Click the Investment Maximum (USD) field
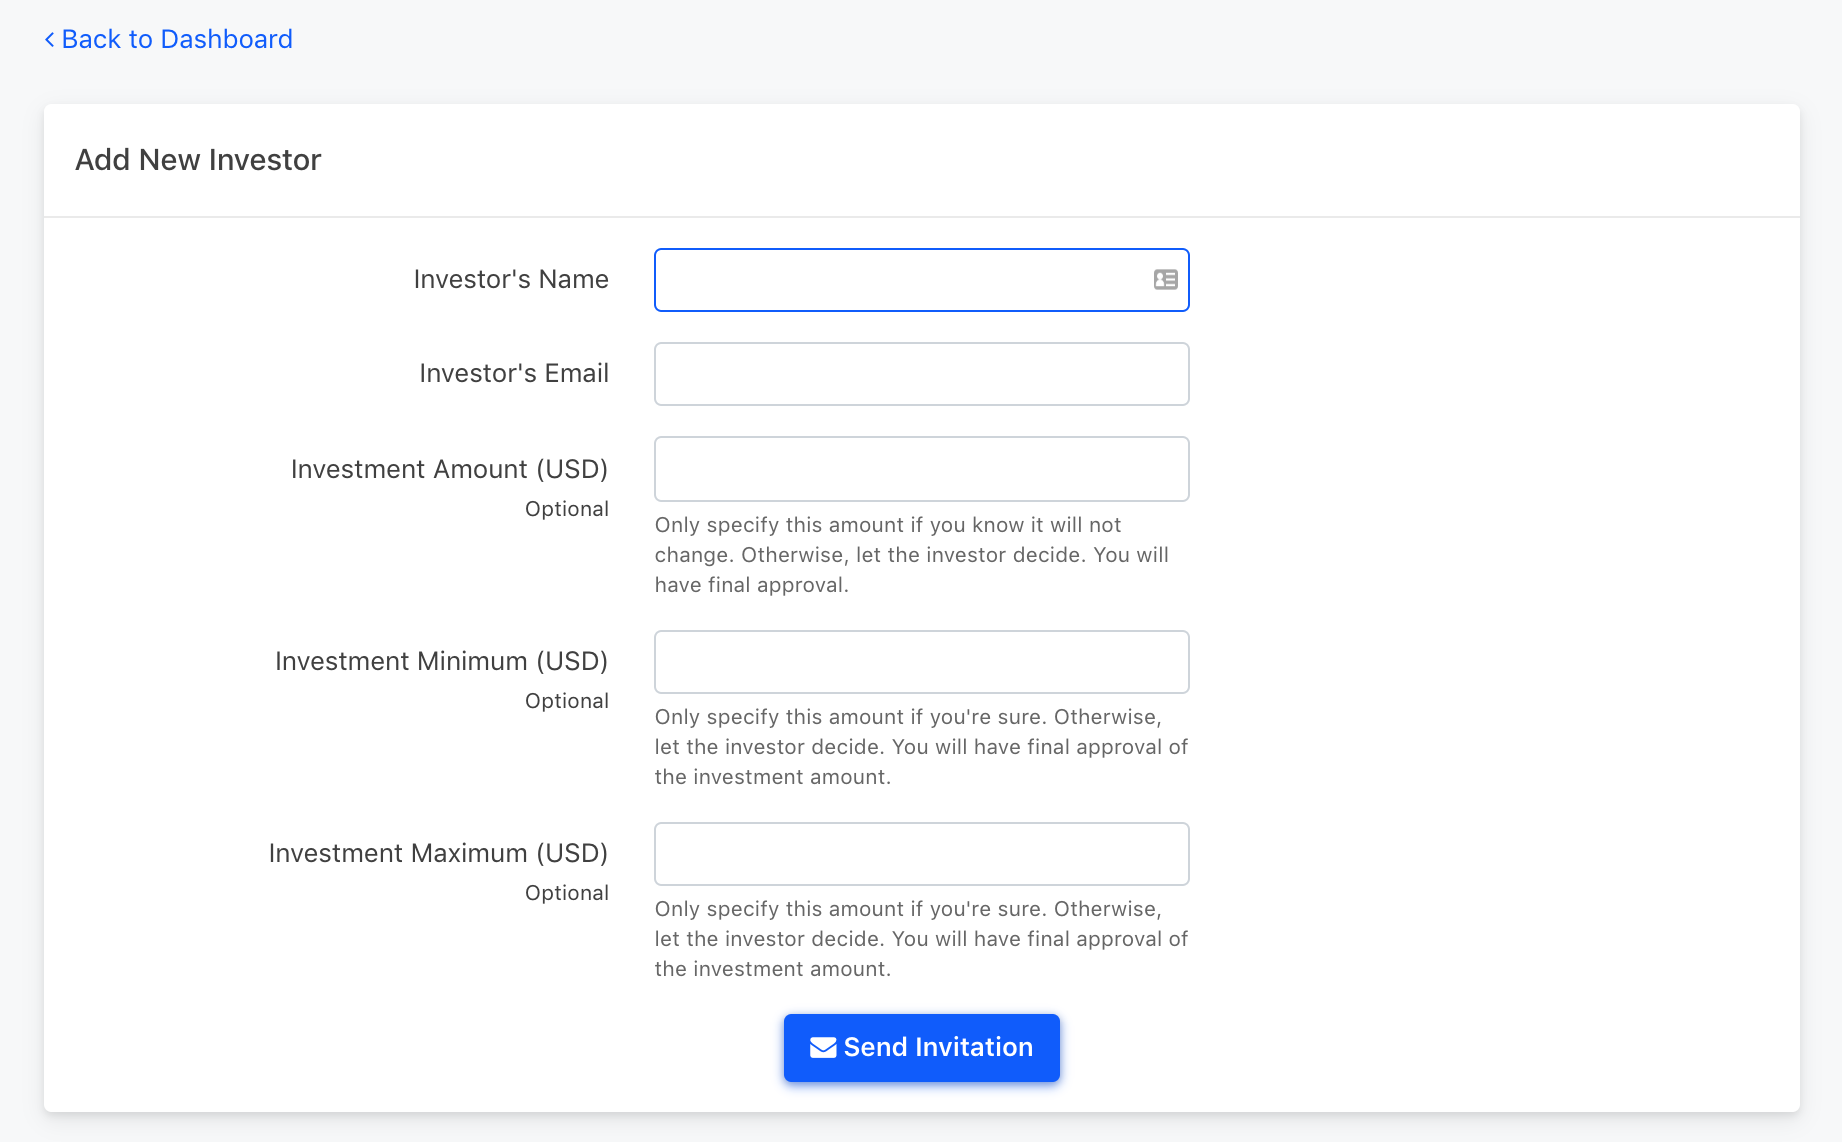The image size is (1842, 1142). coord(921,854)
